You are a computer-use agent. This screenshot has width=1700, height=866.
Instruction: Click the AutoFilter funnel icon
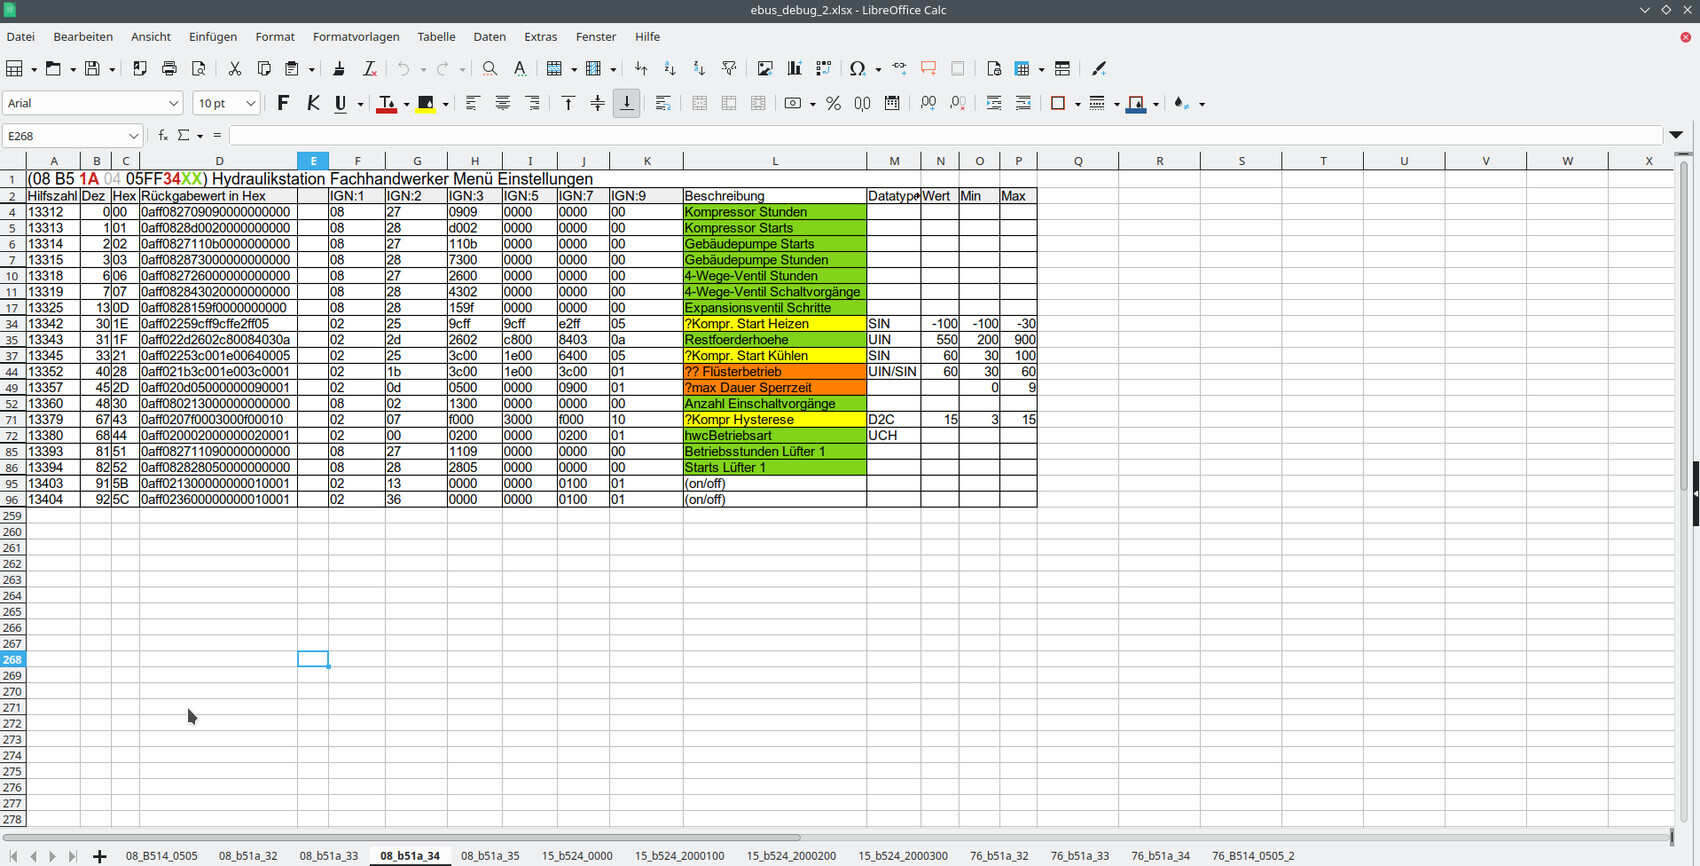click(729, 69)
